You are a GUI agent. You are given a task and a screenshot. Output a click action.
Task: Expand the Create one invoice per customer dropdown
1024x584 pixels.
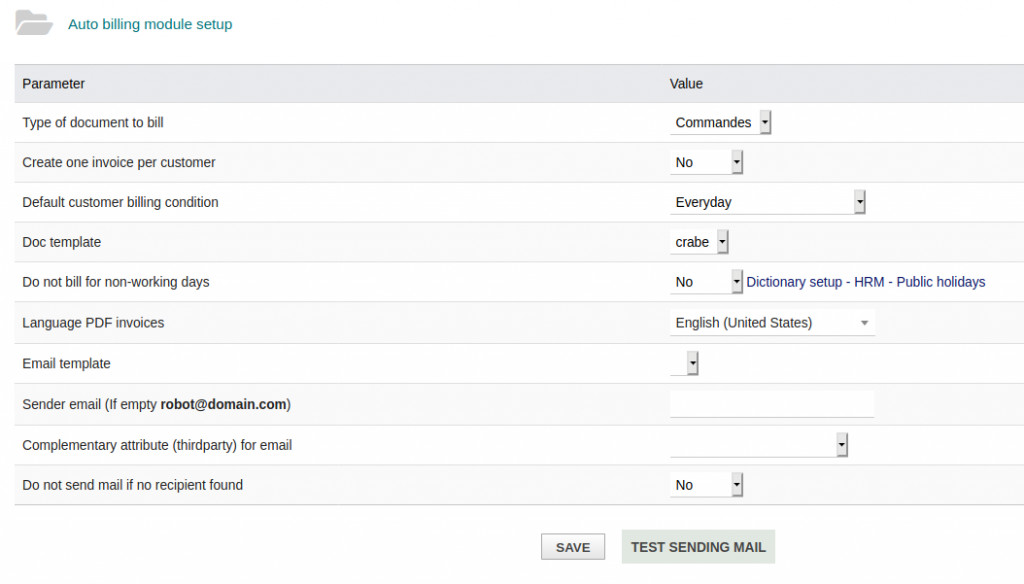pos(706,163)
